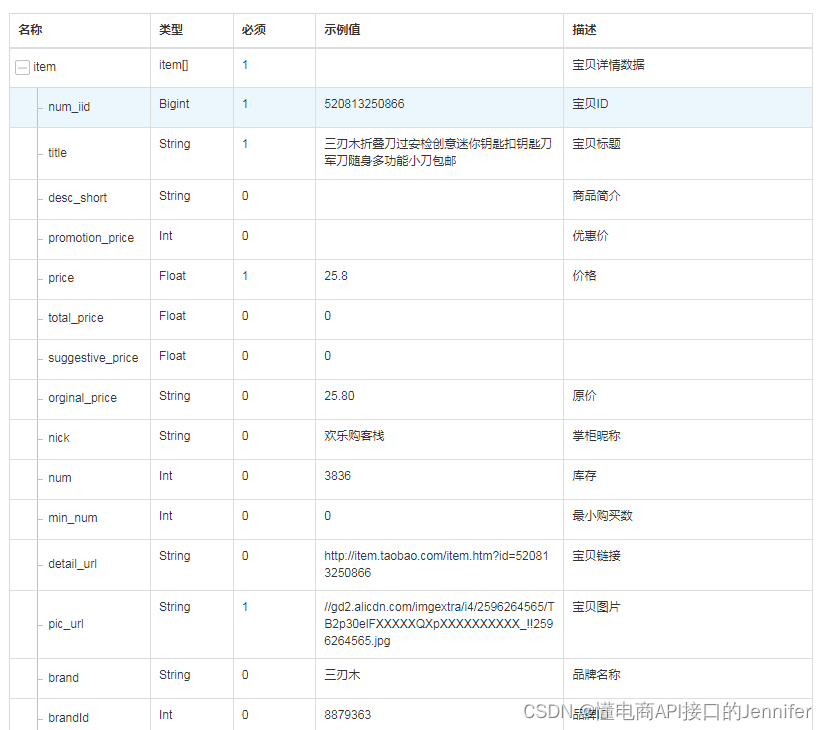This screenshot has height=730, width=827.
Task: Select the pic_url field name
Action: point(66,624)
